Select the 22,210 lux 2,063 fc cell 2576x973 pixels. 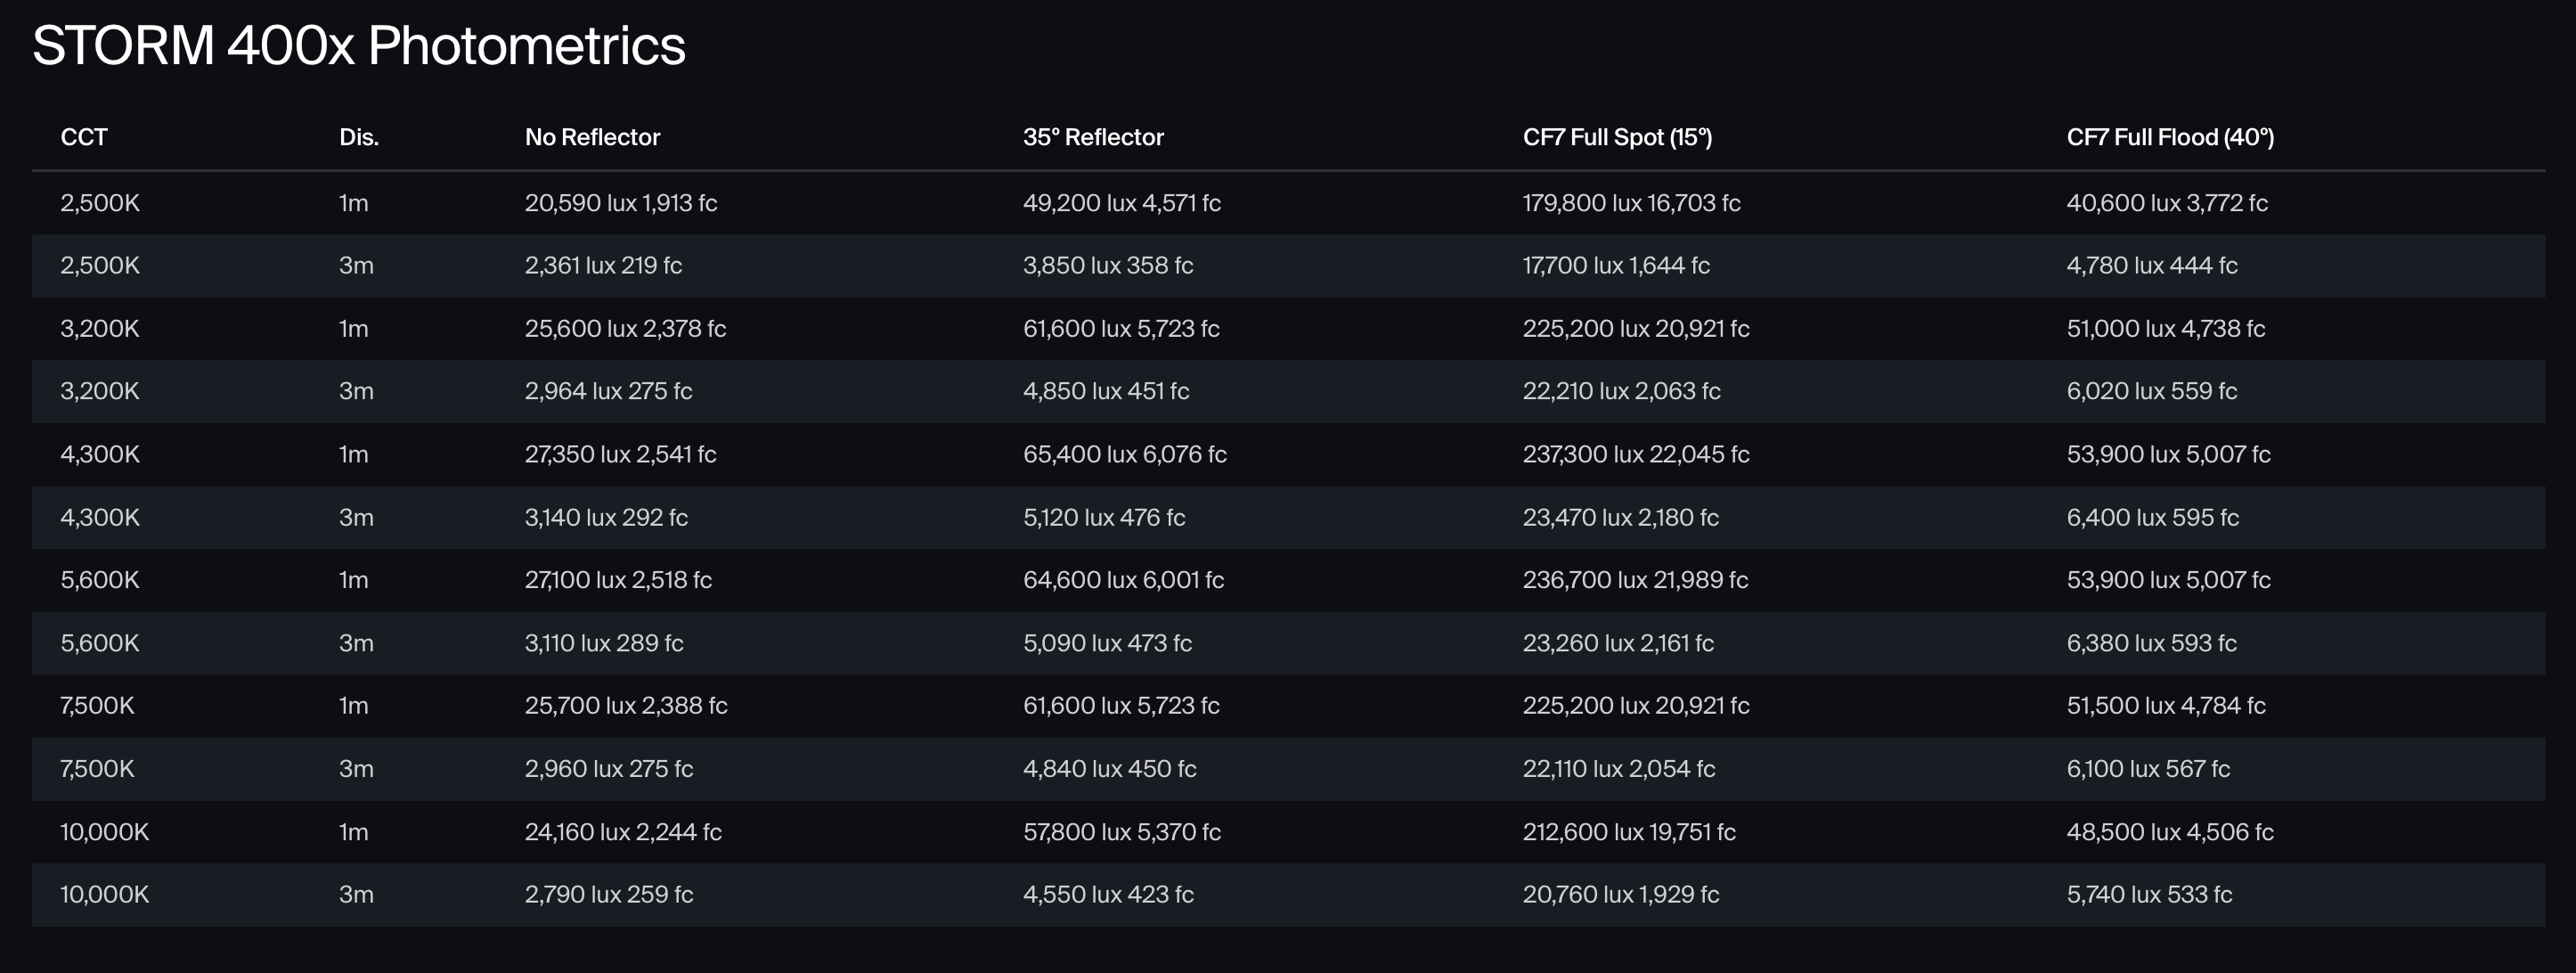pos(1621,391)
